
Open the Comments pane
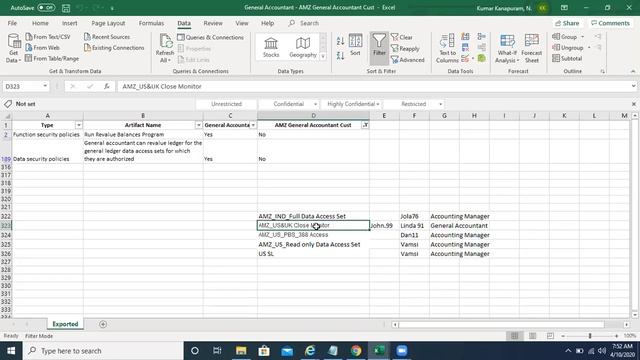[610, 23]
